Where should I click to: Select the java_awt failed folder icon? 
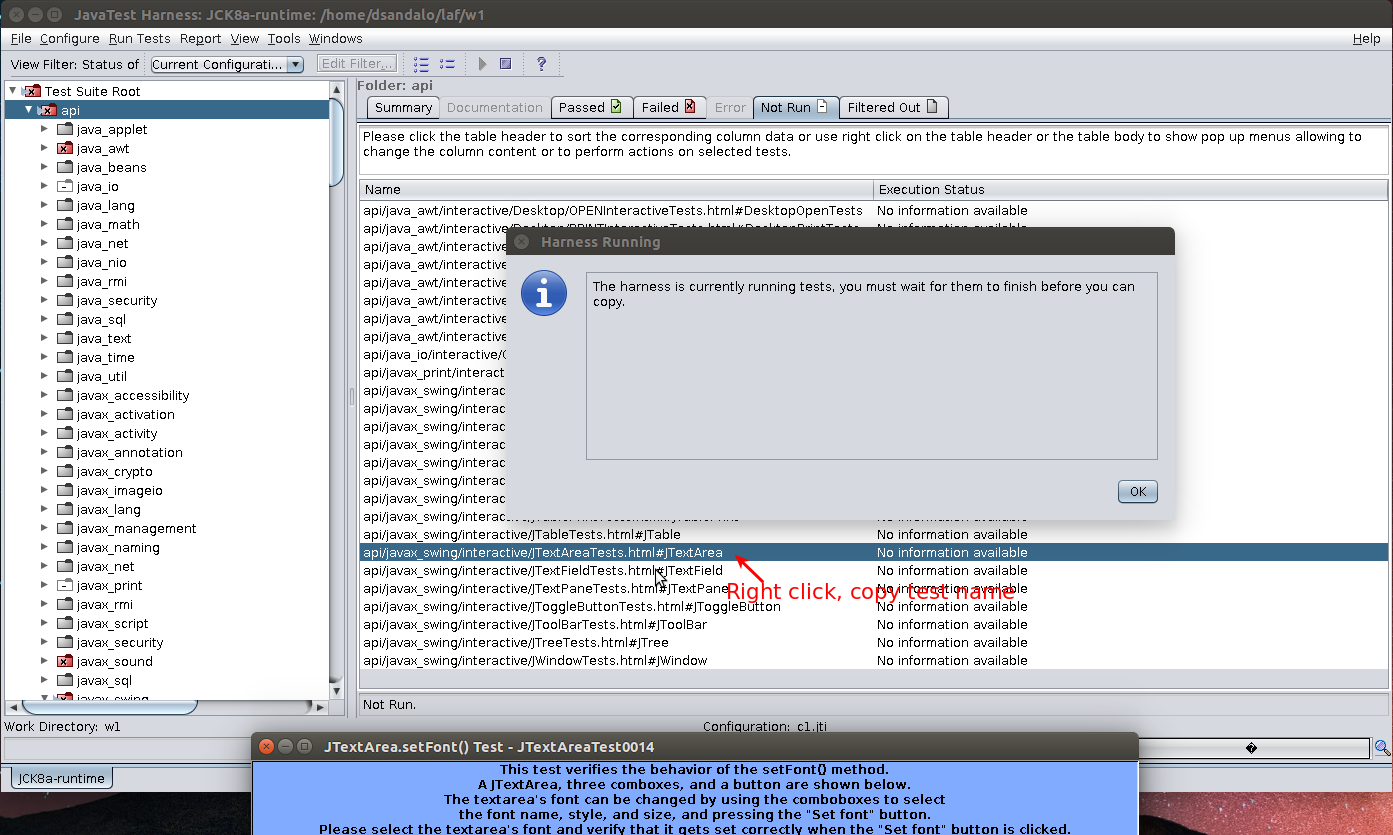pos(65,149)
